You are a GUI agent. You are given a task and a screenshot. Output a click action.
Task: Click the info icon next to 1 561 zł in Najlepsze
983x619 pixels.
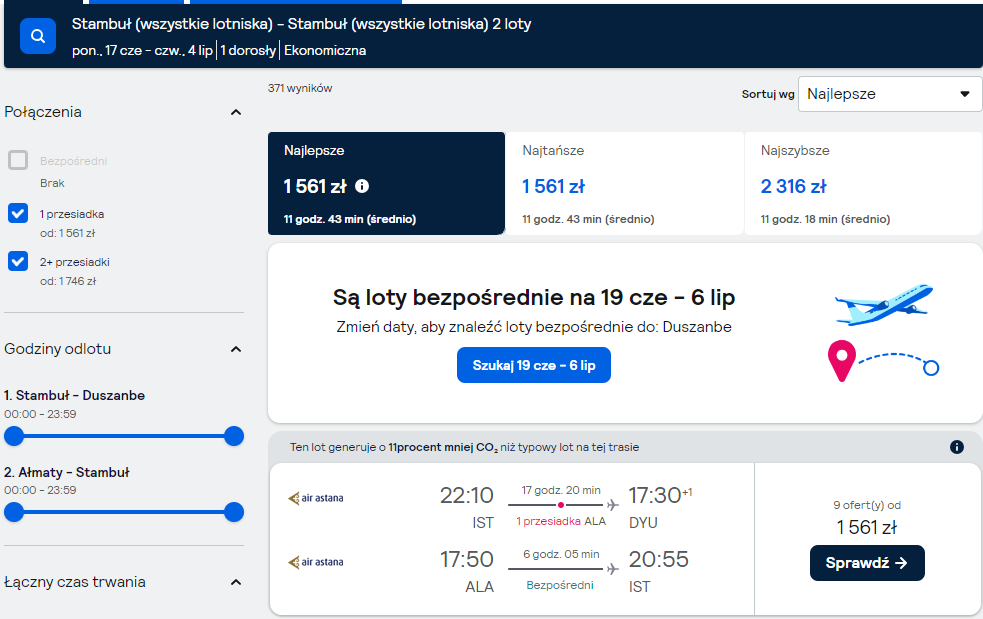click(362, 186)
